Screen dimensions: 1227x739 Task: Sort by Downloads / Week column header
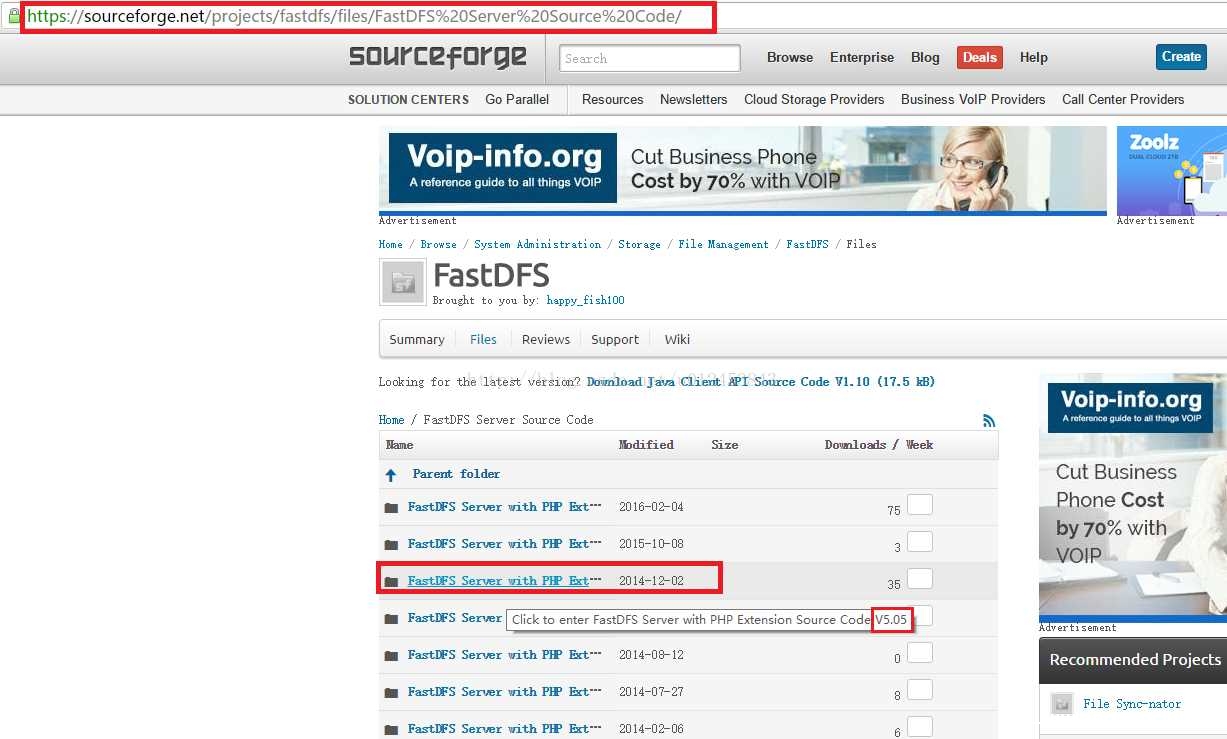click(x=879, y=445)
